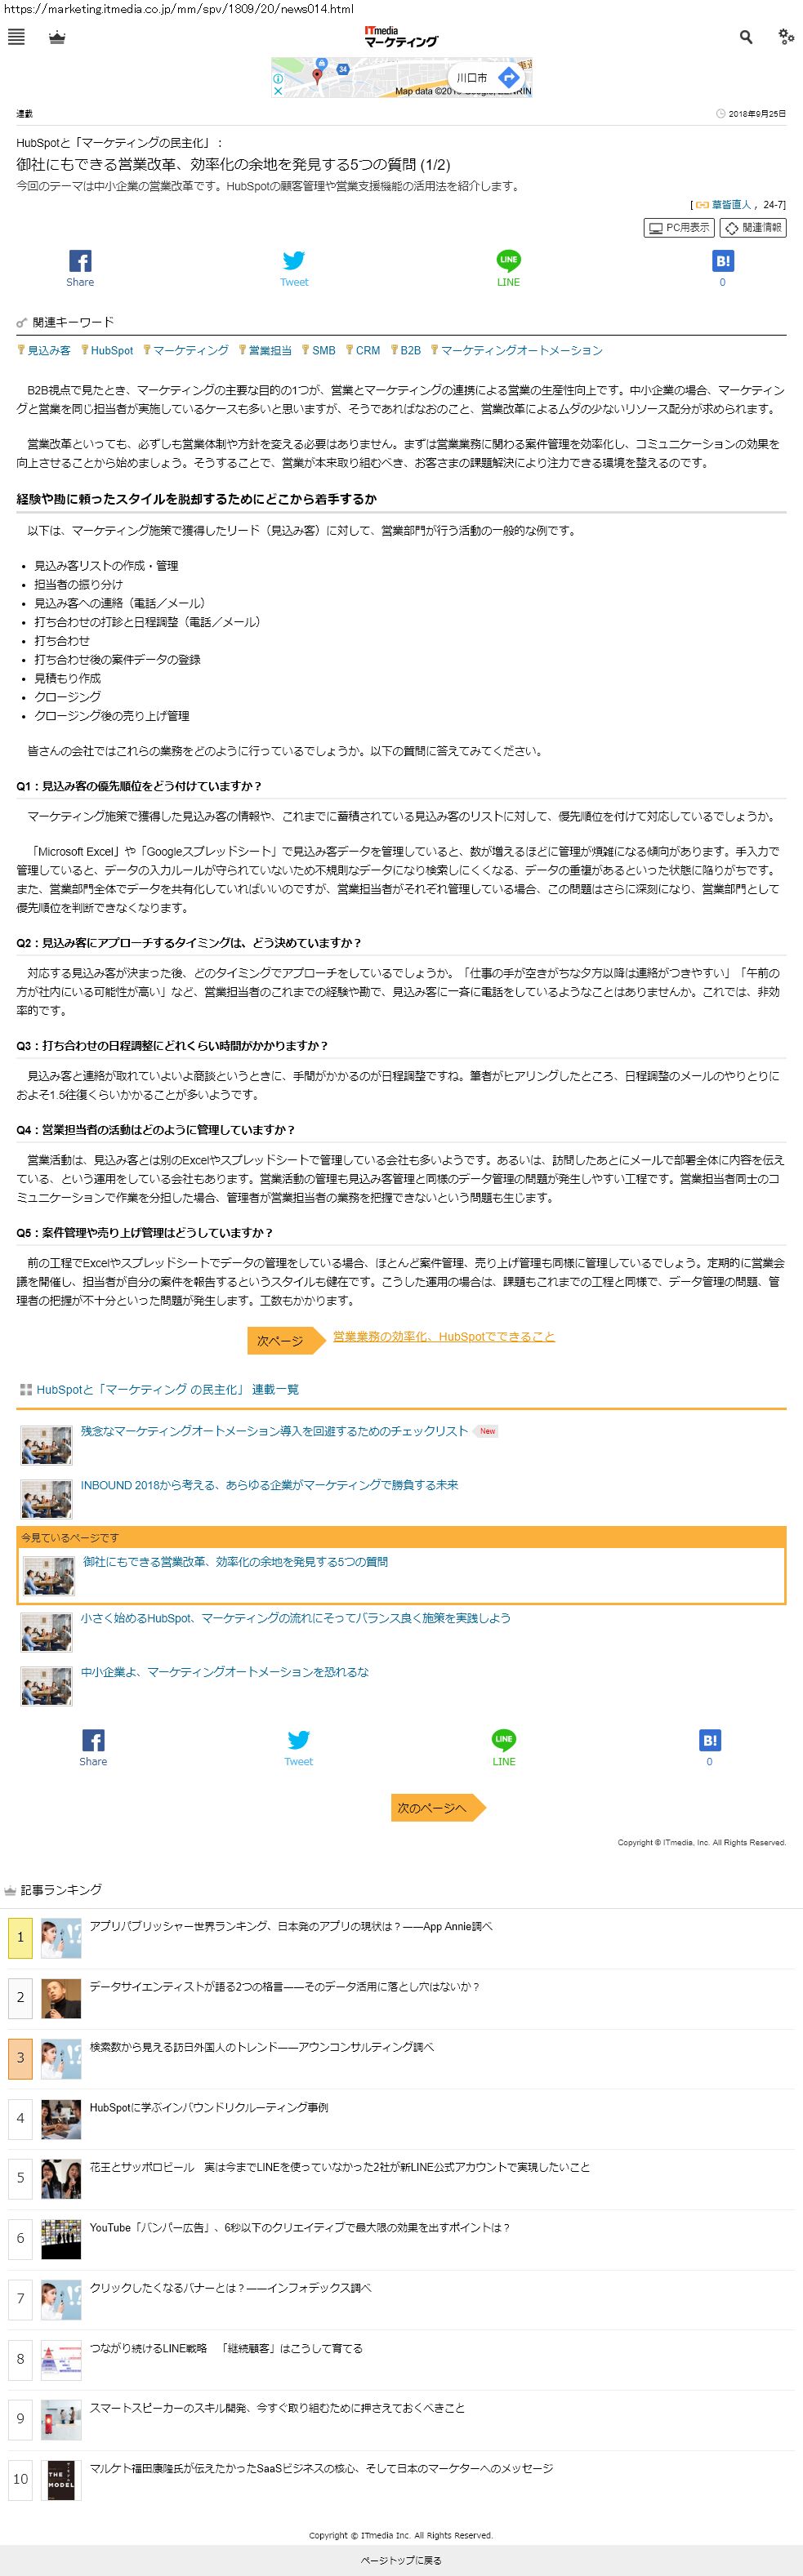Open search with the magnifier icon
803x2576 pixels.
(746, 37)
